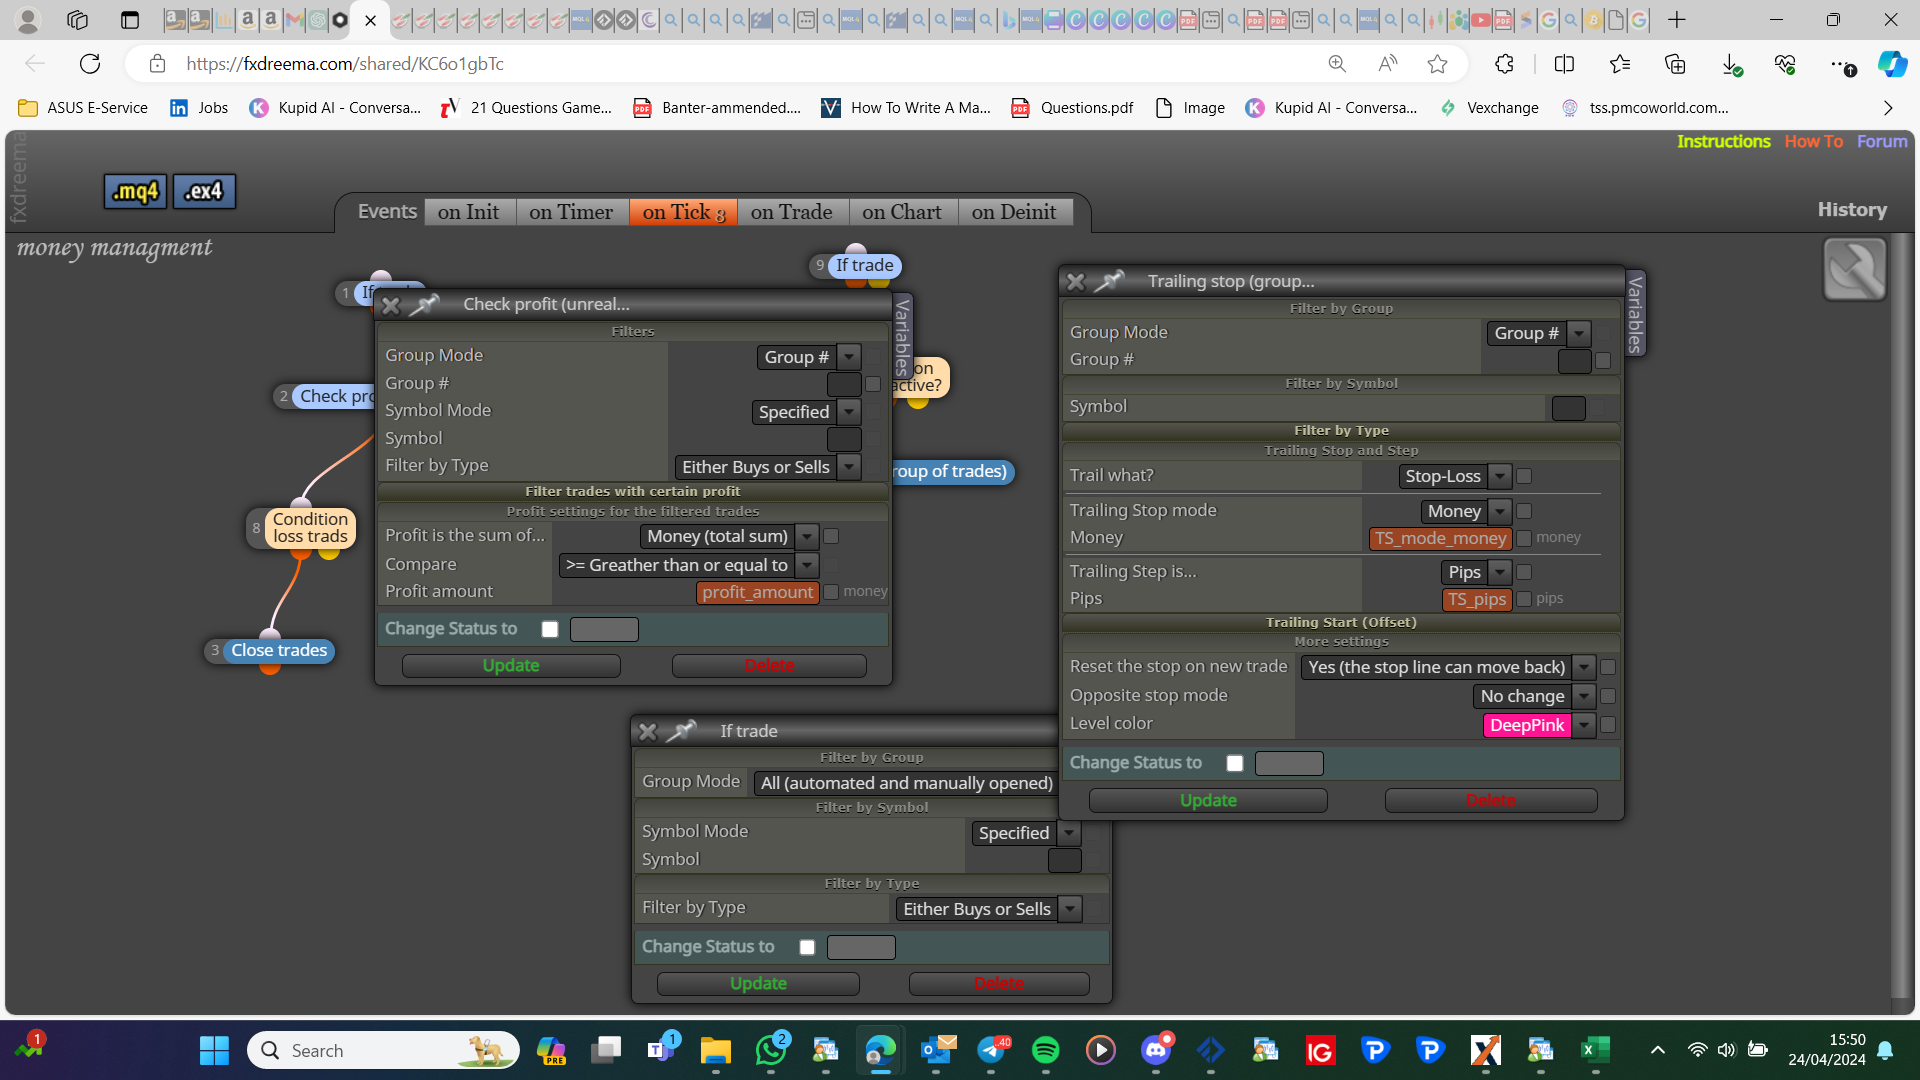Open Excel from taskbar
The width and height of the screenshot is (1920, 1080).
1595,1050
